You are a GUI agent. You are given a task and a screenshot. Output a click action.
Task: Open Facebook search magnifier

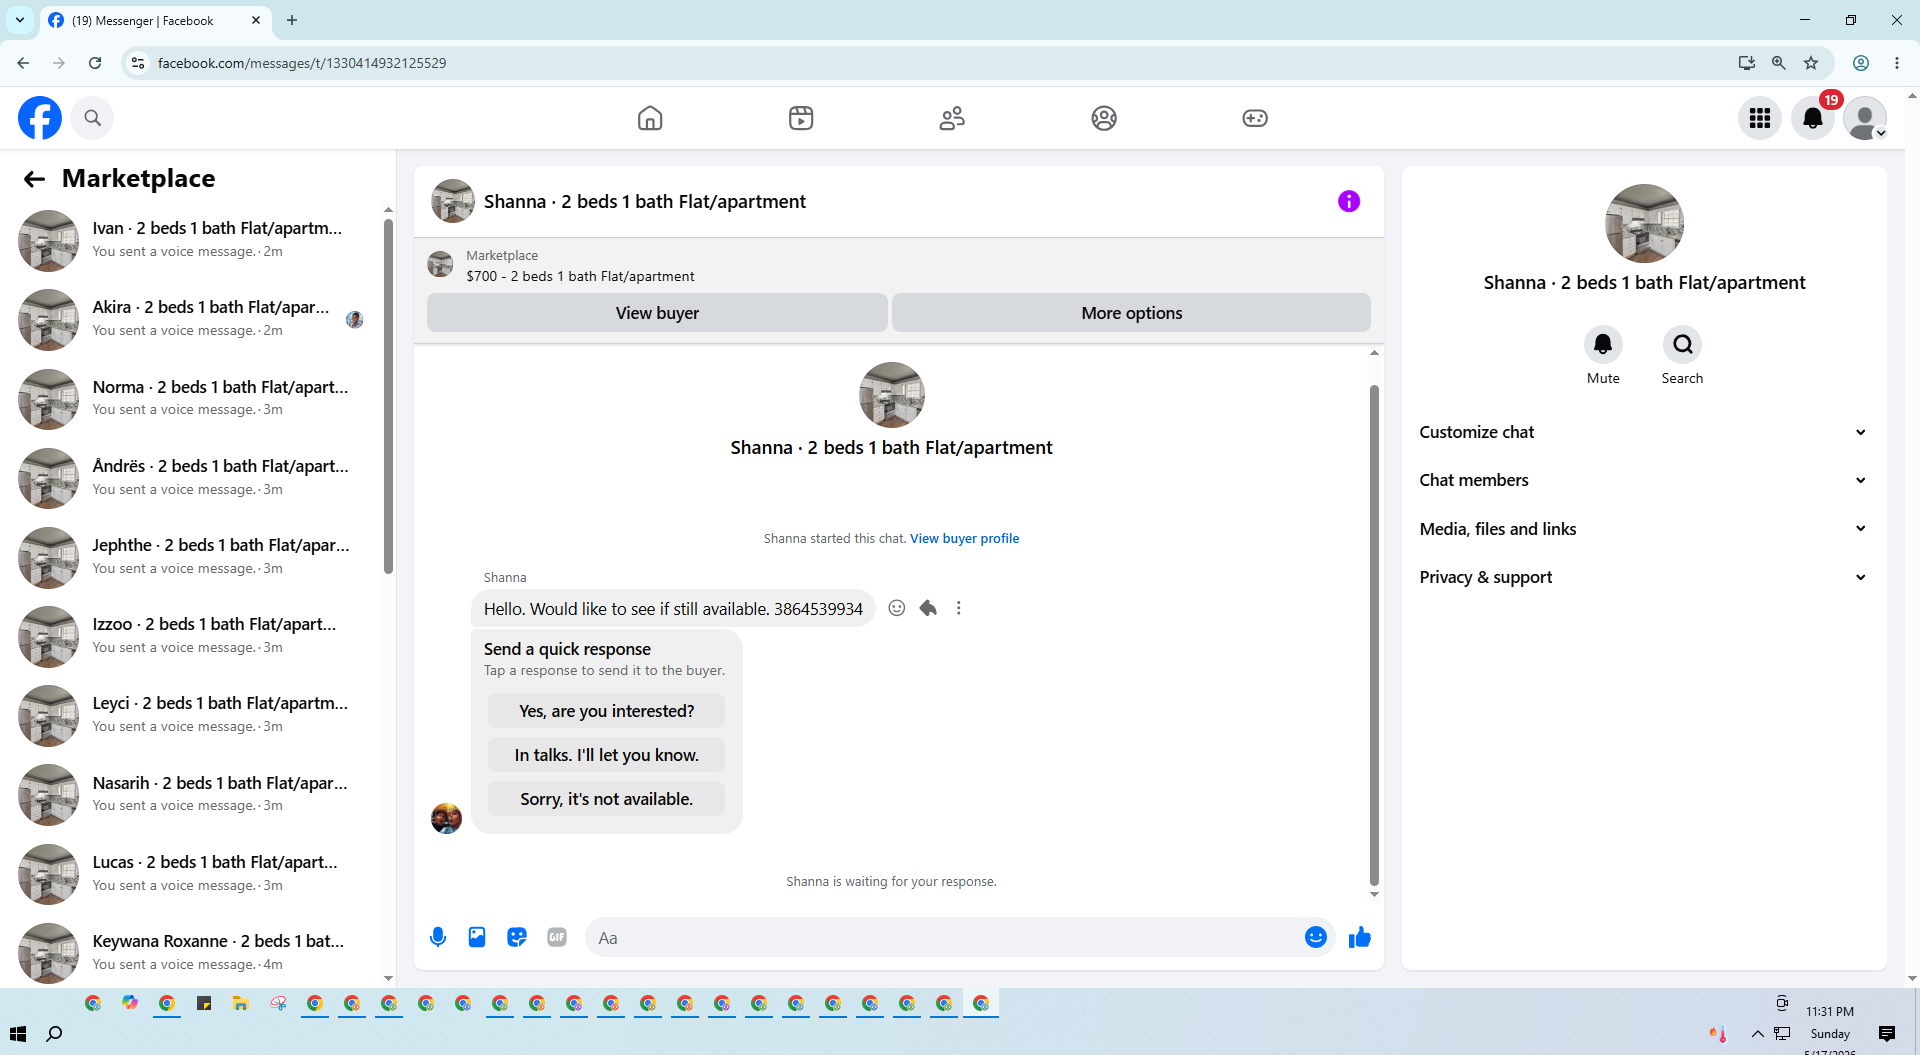point(93,118)
